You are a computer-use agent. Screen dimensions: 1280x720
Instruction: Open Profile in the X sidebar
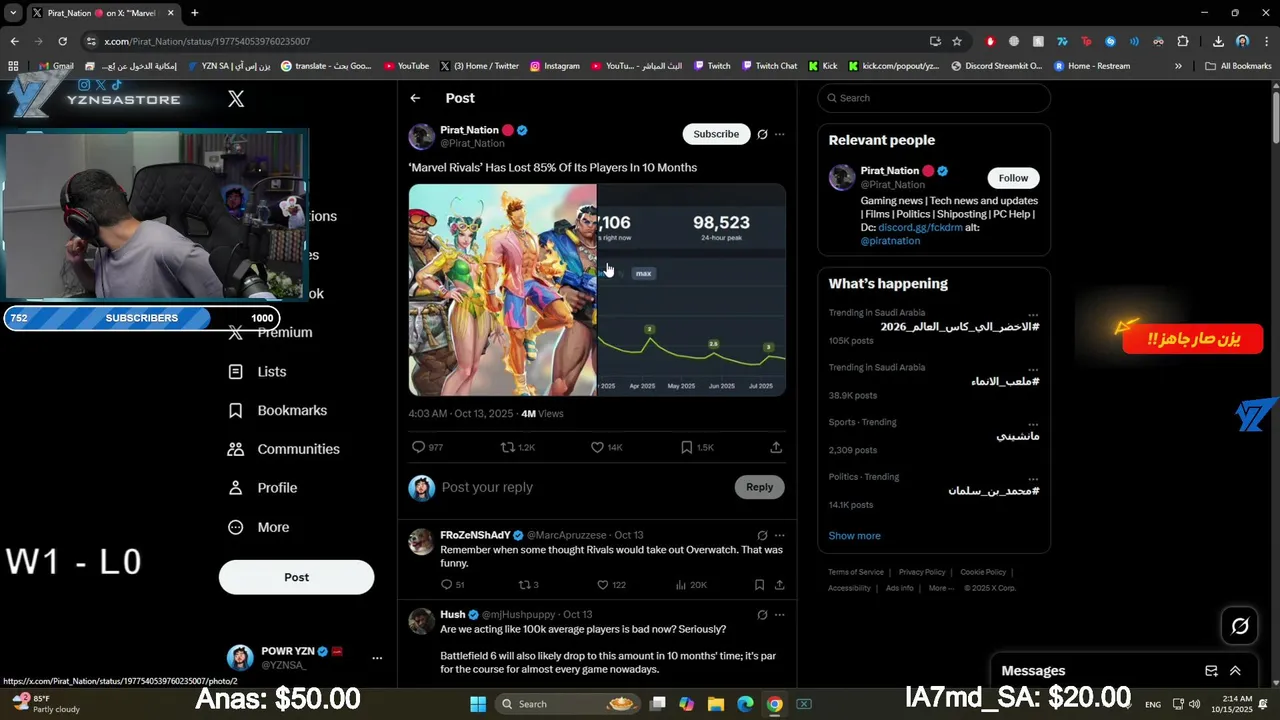pyautogui.click(x=262, y=488)
